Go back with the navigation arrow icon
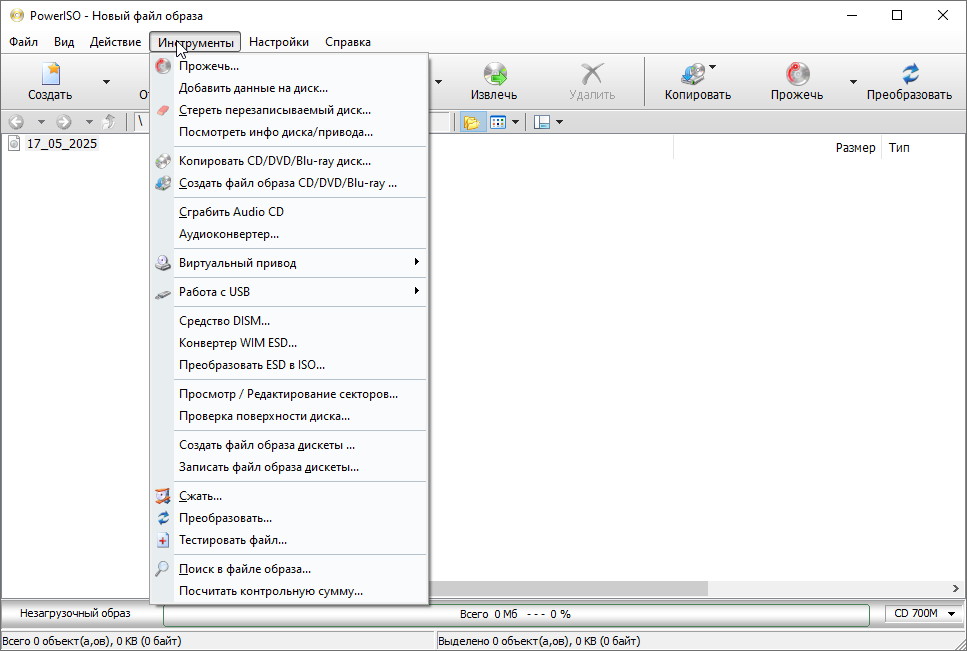 click(x=17, y=122)
